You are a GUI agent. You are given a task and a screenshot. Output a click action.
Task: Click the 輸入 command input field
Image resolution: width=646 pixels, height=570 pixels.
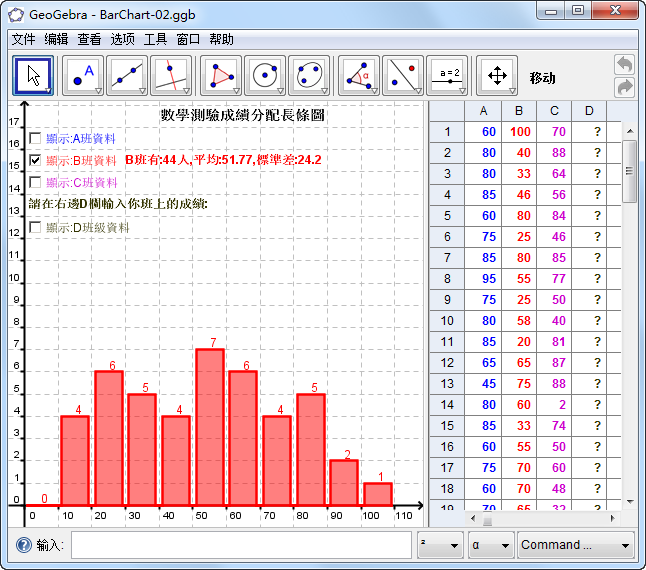point(241,545)
